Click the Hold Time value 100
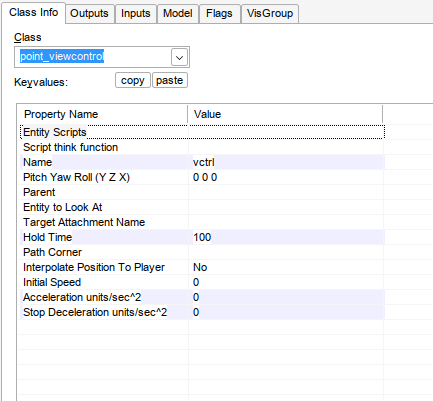This screenshot has width=433, height=401. (287, 237)
